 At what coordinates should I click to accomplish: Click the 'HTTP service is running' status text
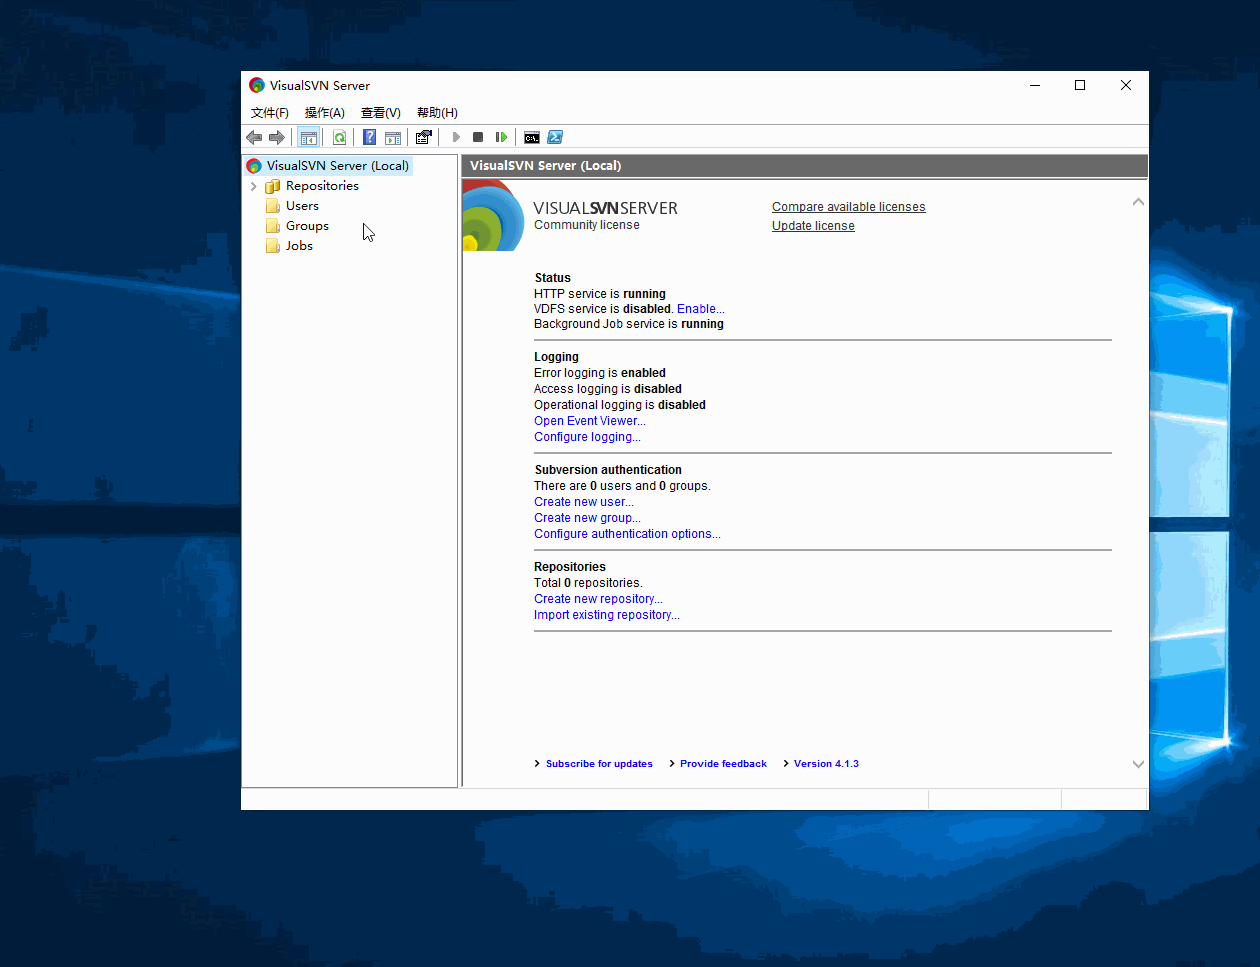(x=600, y=294)
